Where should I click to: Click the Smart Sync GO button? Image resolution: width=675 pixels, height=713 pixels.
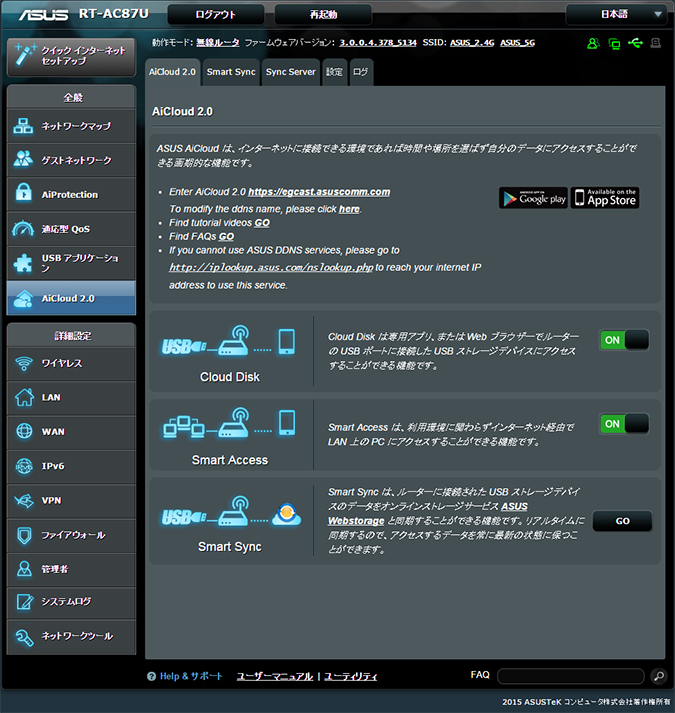(622, 521)
